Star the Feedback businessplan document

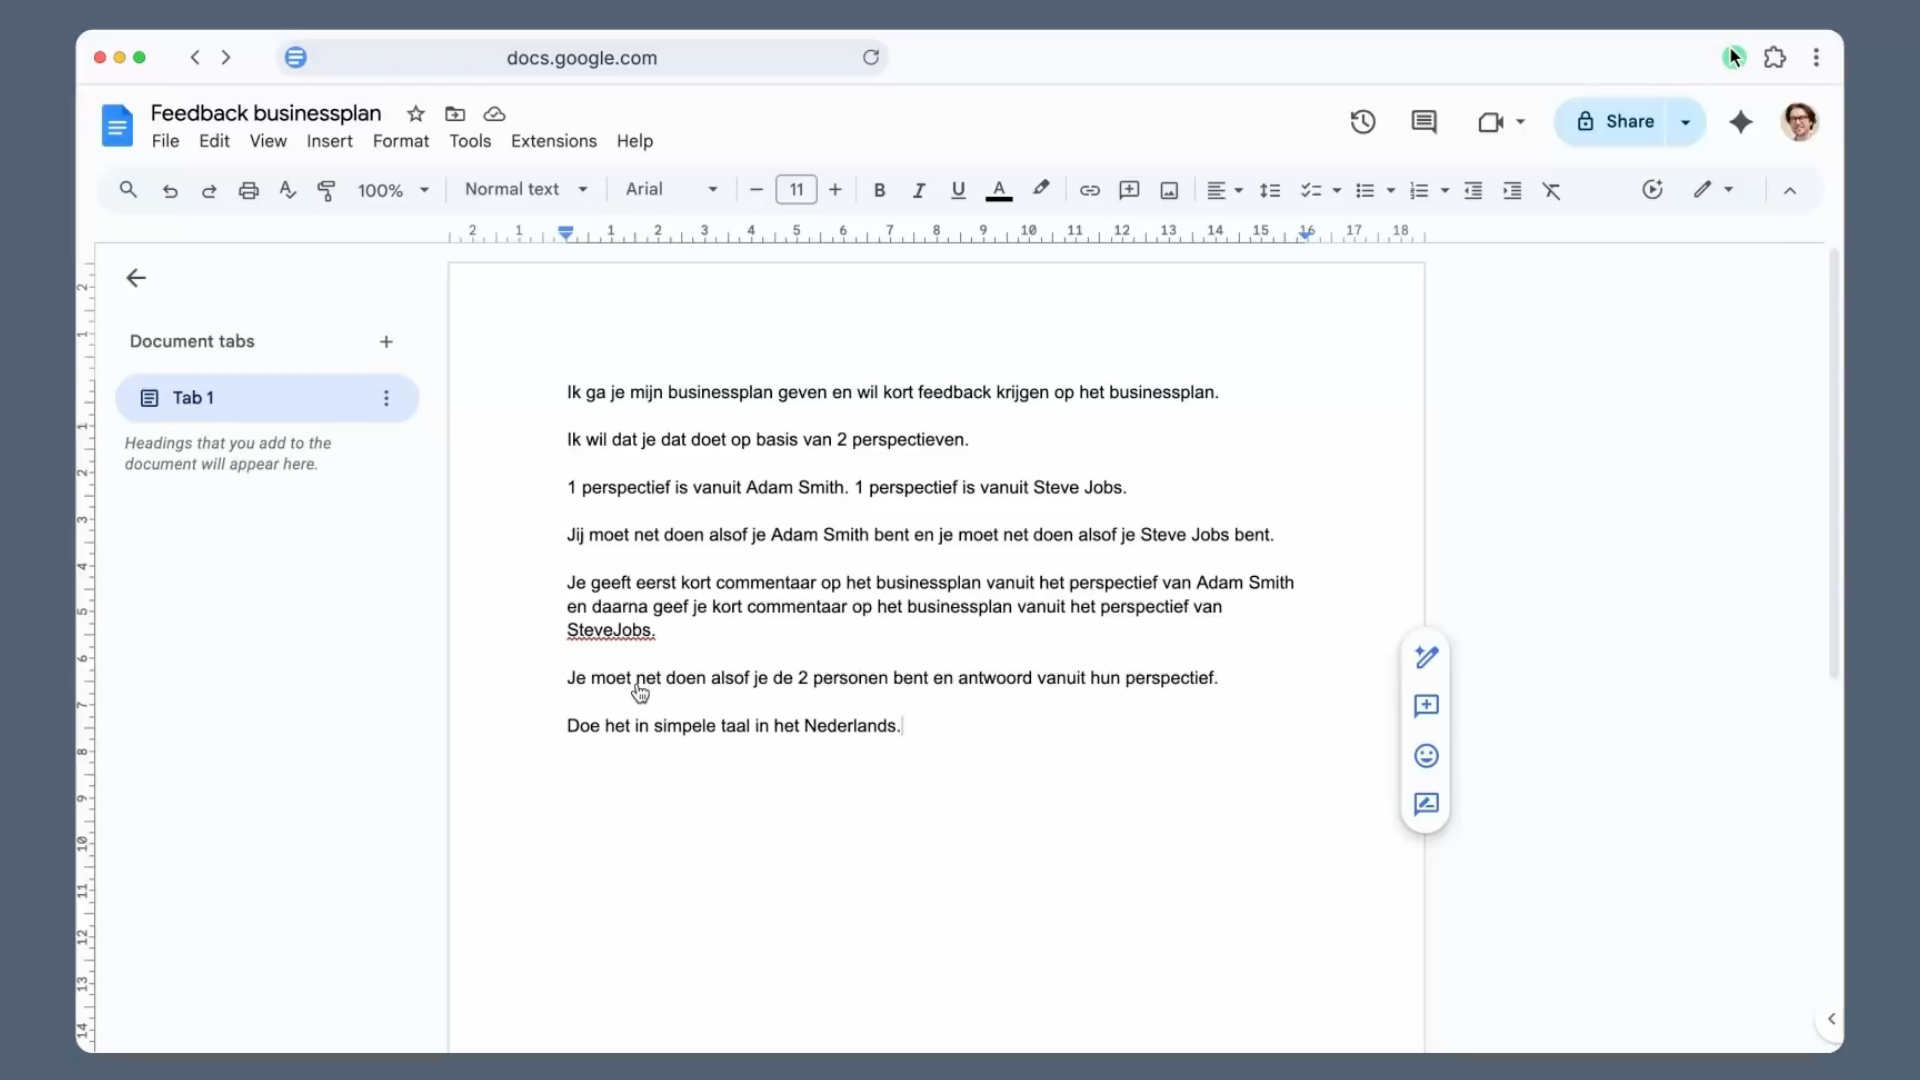click(x=416, y=114)
